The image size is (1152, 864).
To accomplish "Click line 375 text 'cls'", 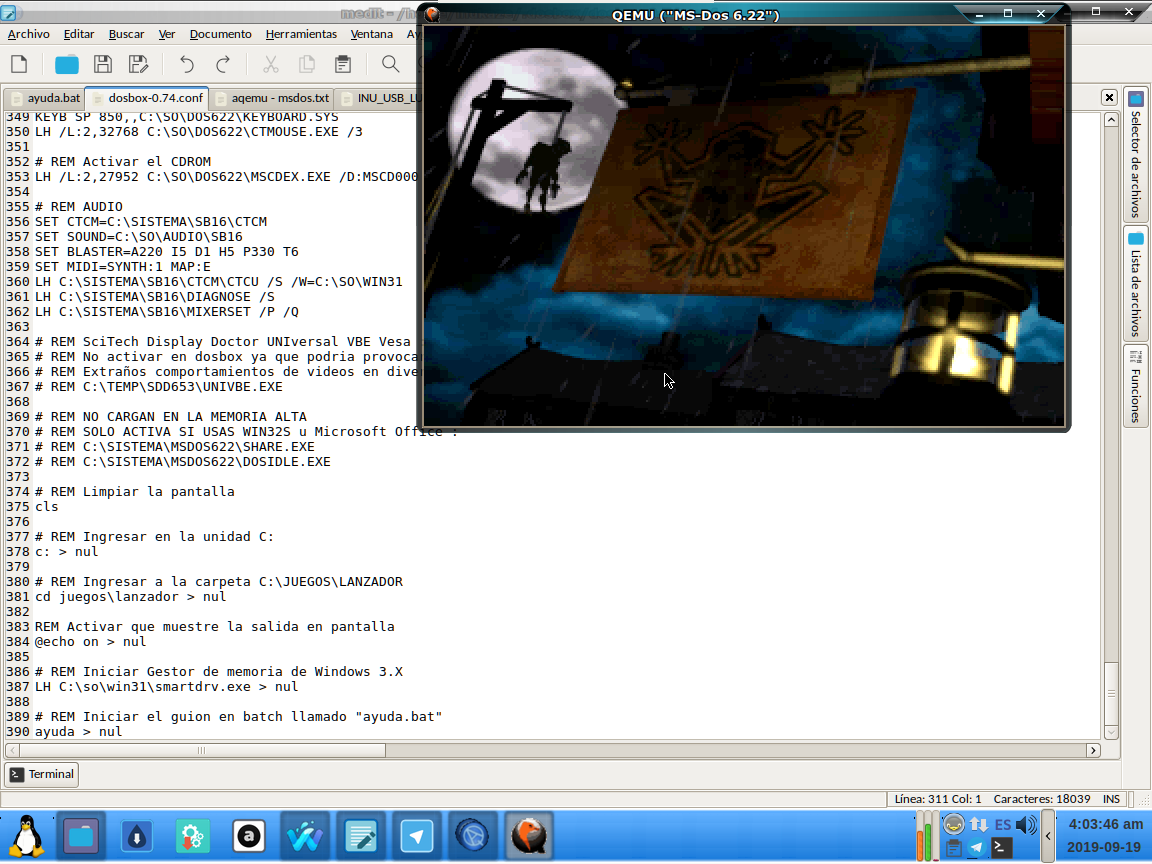I will 46,507.
